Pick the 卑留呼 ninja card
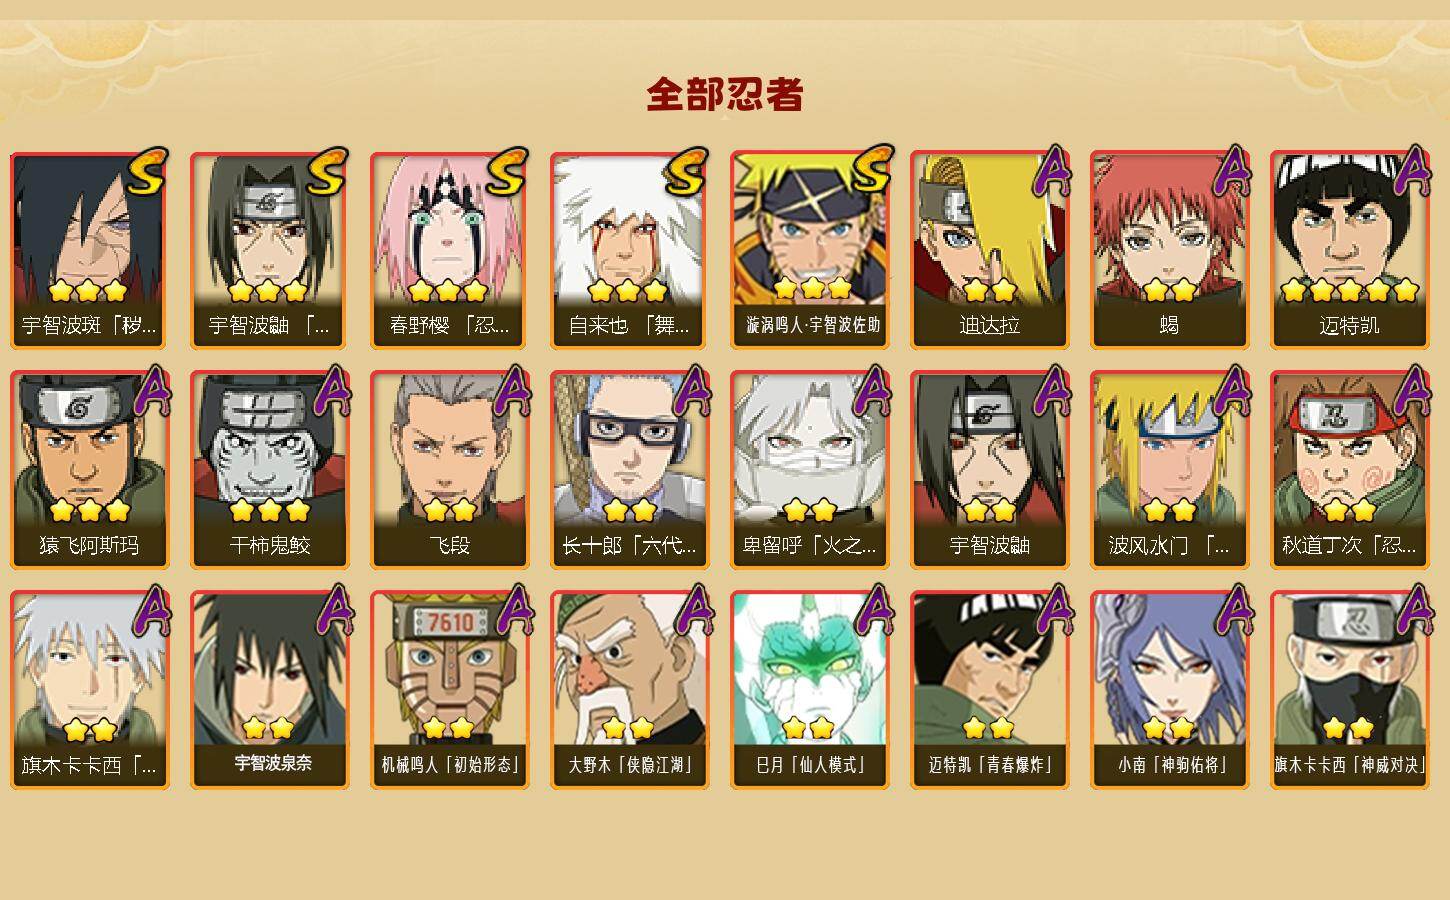Viewport: 1450px width, 900px height. (810, 470)
